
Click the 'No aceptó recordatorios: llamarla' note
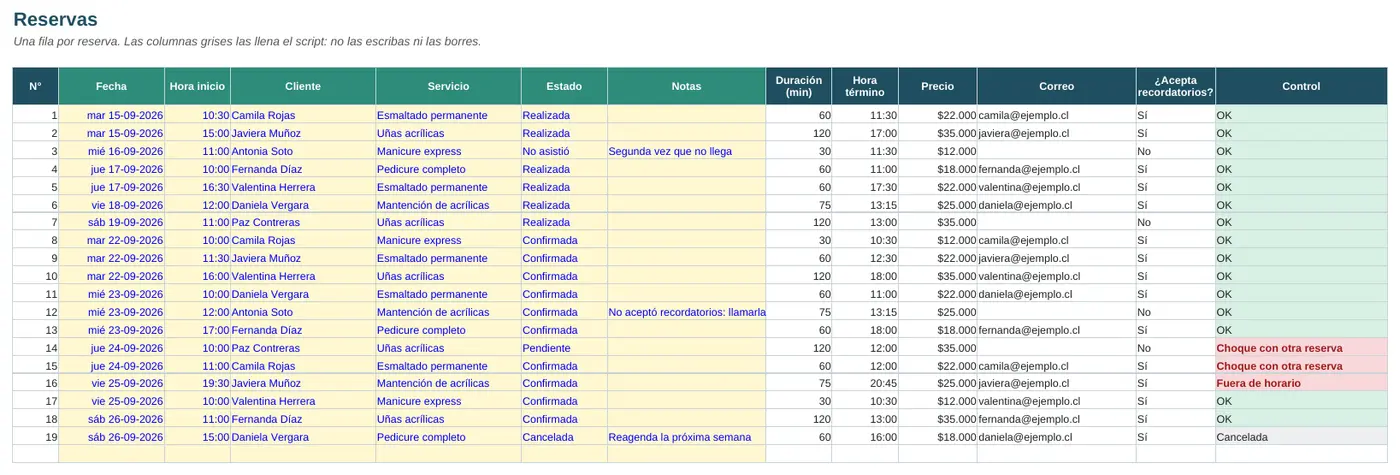[x=686, y=312]
